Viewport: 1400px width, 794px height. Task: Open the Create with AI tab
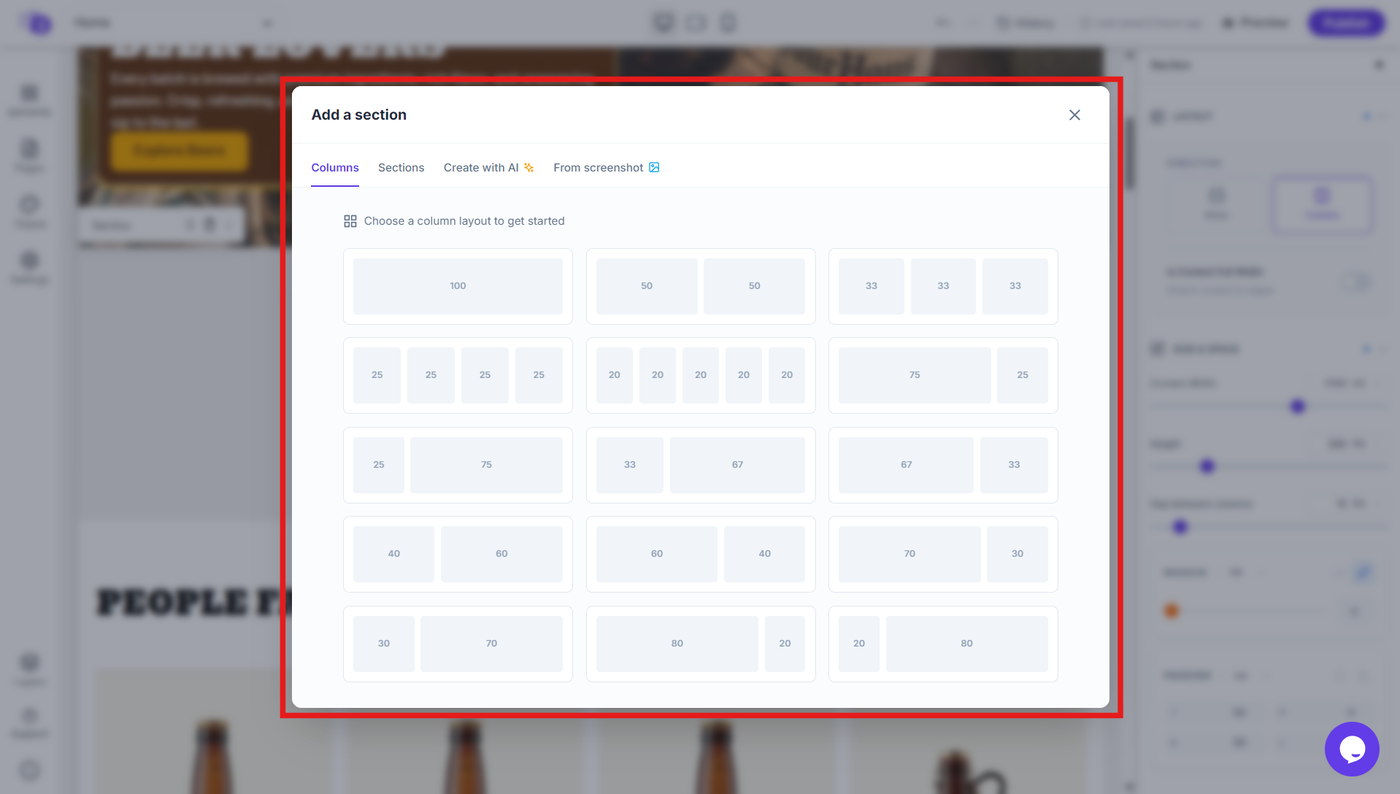[488, 167]
